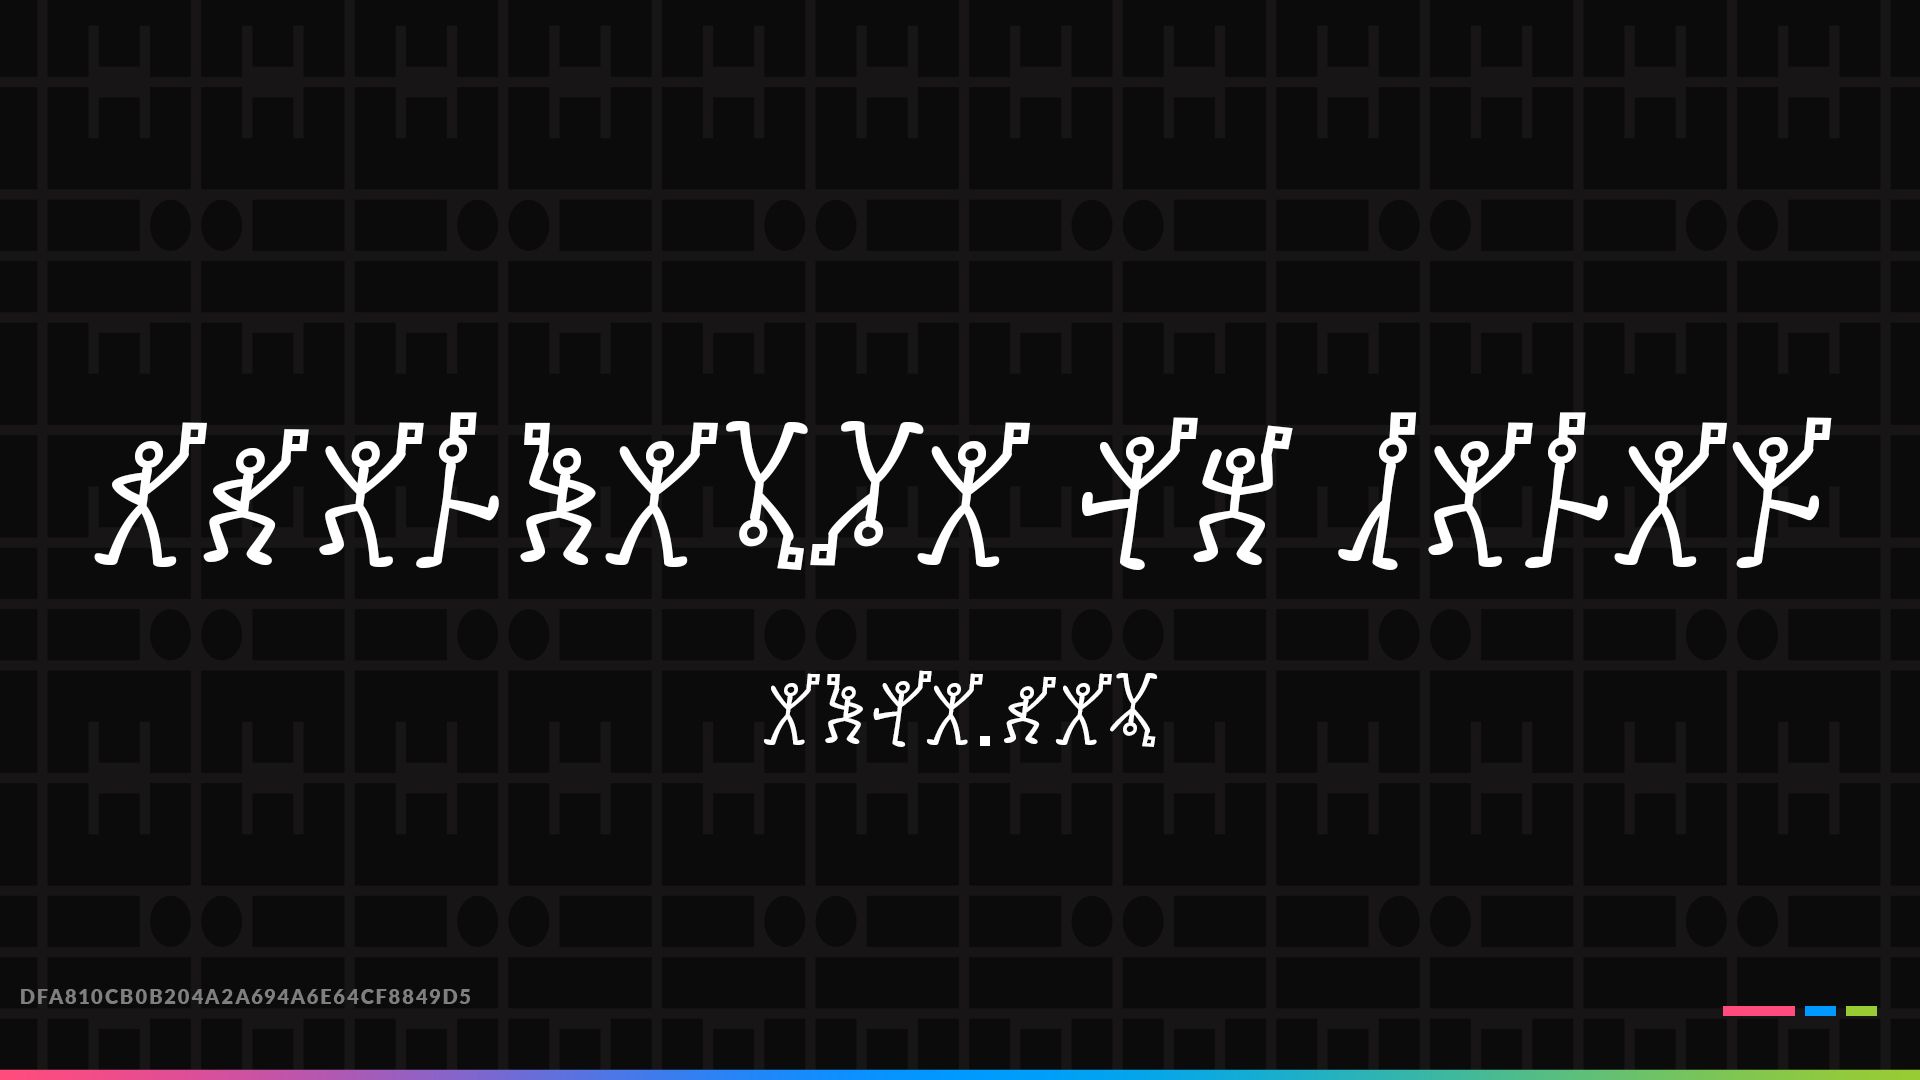1920x1080 pixels.
Task: Click the smaller subtitle line figure
Action: (959, 712)
